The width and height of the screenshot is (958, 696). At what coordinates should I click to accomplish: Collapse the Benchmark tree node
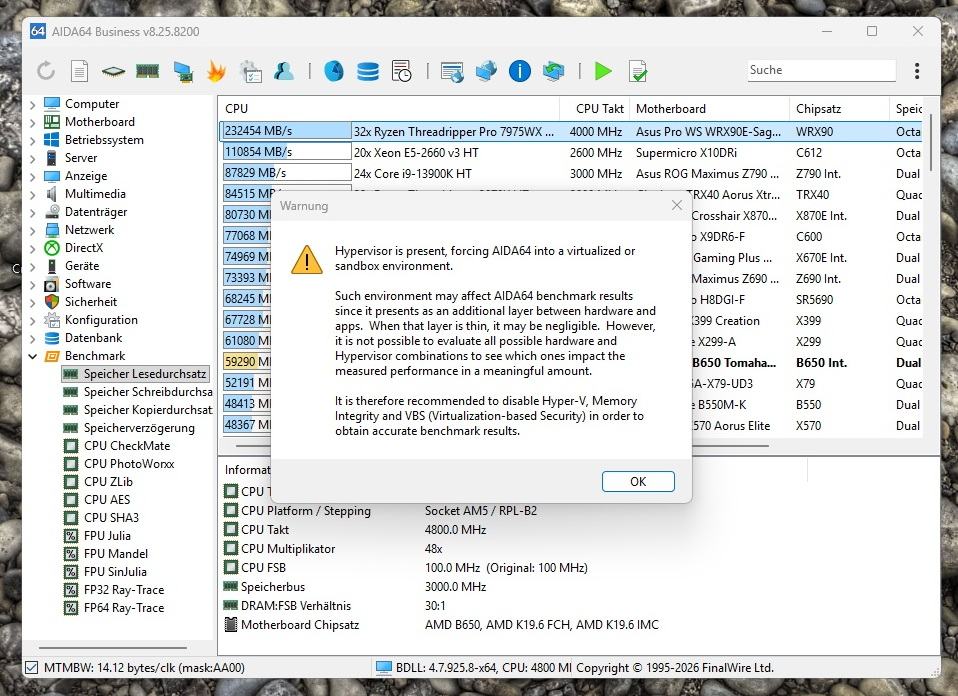[32, 356]
